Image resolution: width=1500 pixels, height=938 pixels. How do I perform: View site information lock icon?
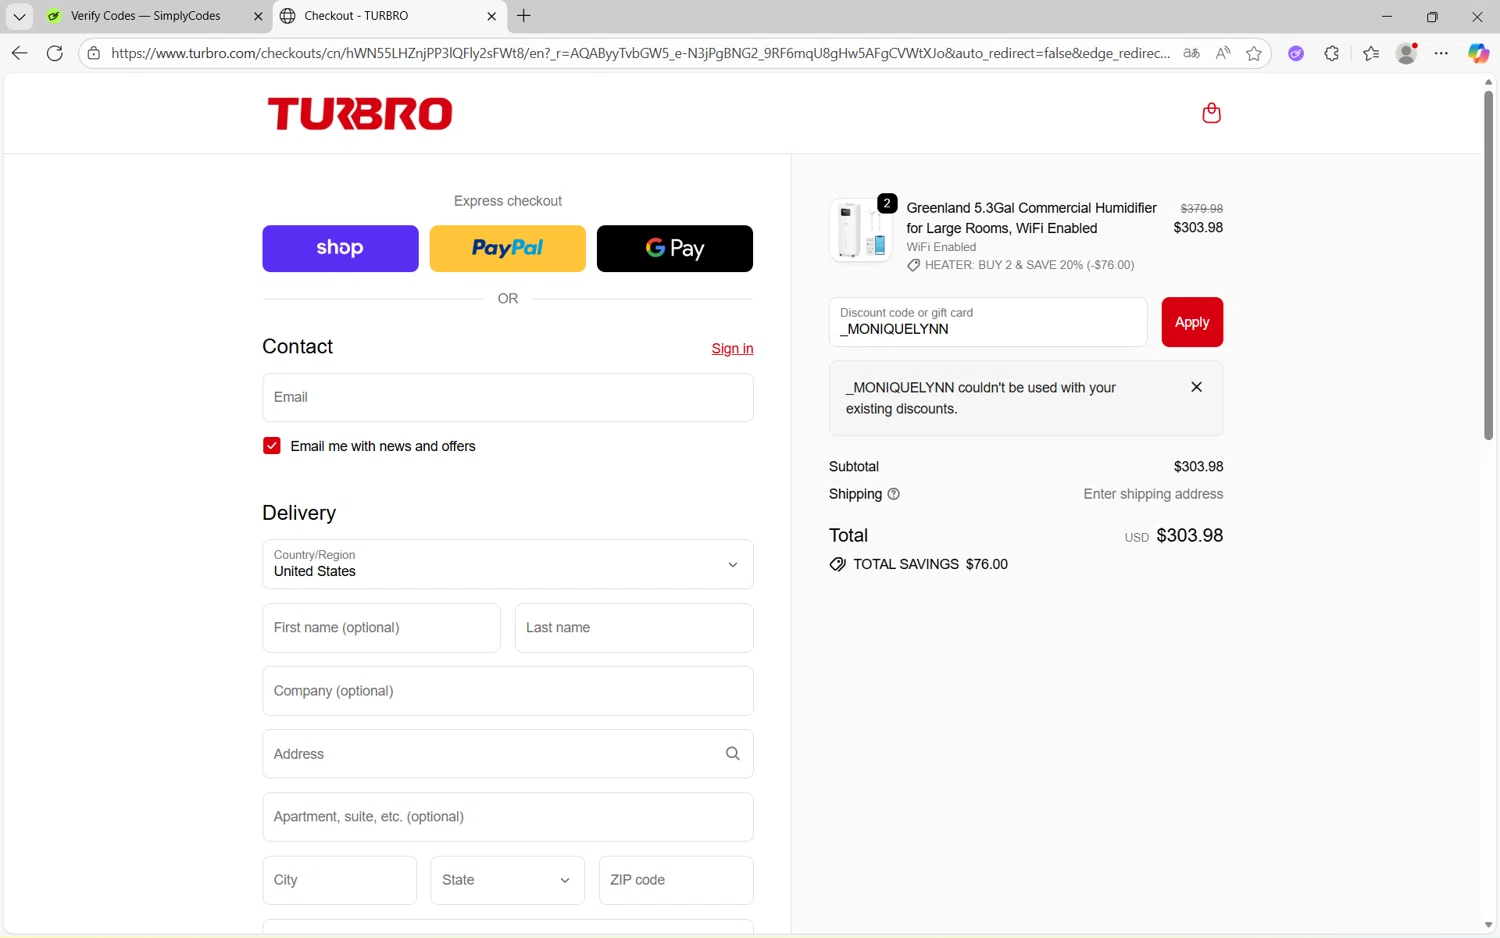click(94, 53)
